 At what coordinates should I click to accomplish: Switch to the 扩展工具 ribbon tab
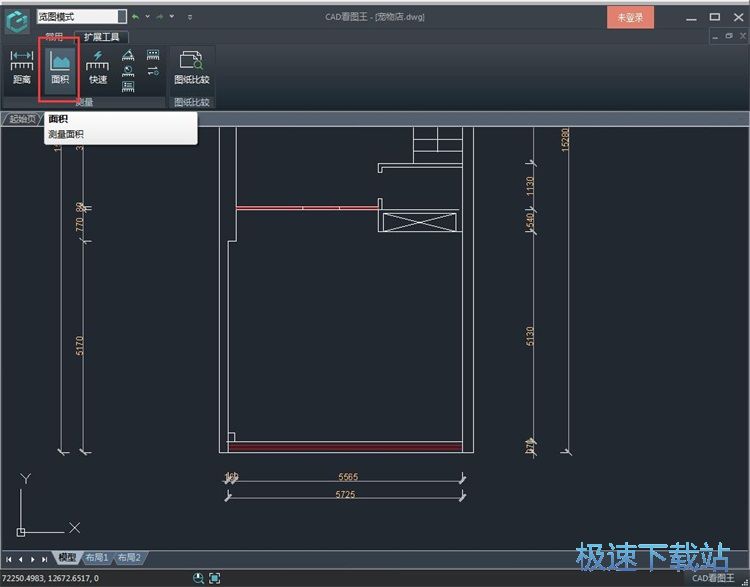(x=101, y=37)
